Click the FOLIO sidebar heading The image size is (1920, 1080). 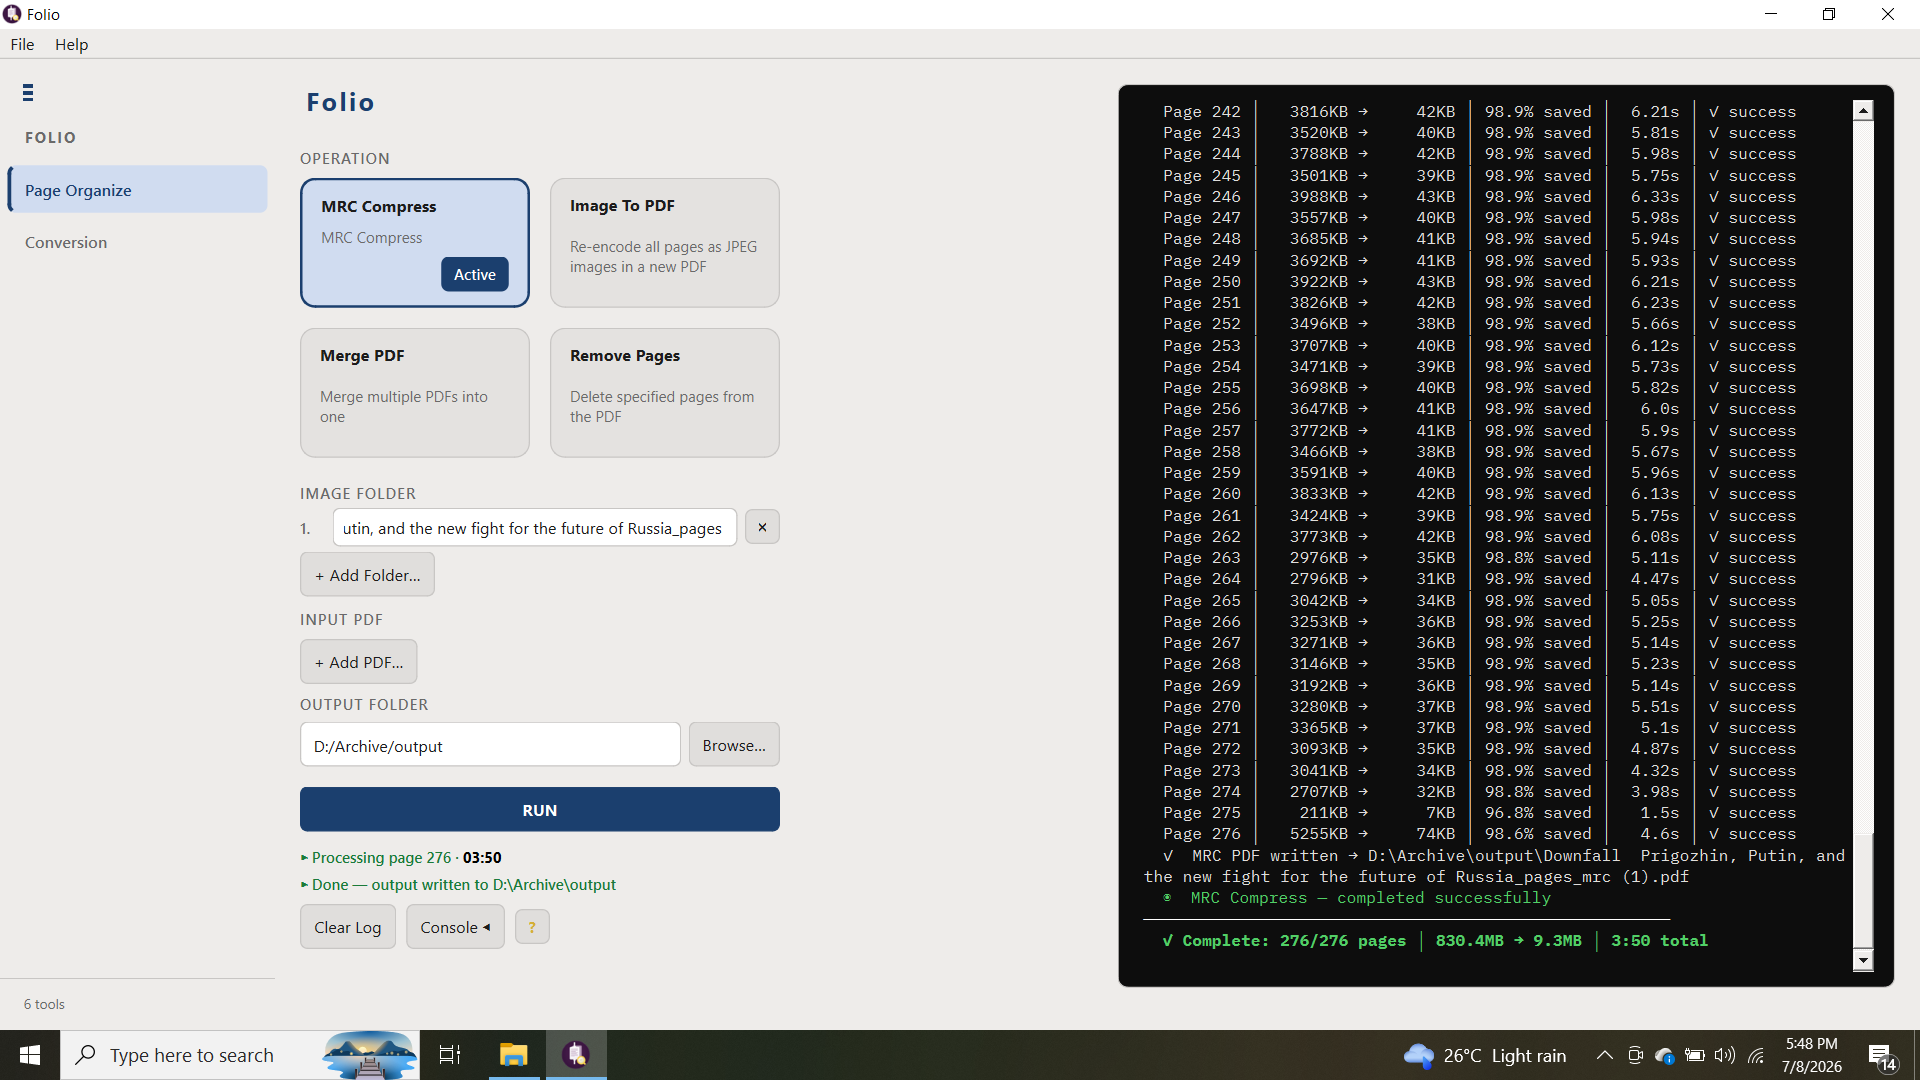click(x=50, y=138)
